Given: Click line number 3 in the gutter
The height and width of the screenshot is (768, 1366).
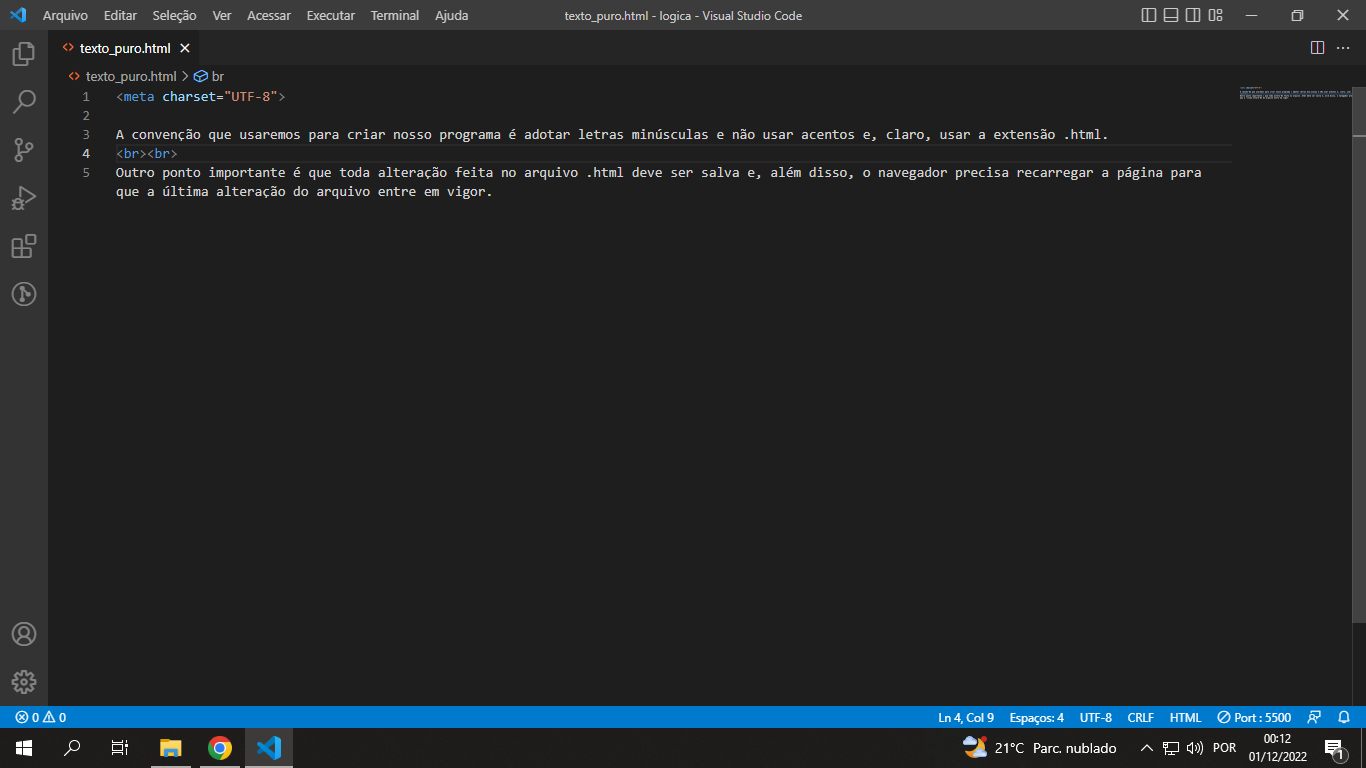Looking at the screenshot, I should [86, 135].
